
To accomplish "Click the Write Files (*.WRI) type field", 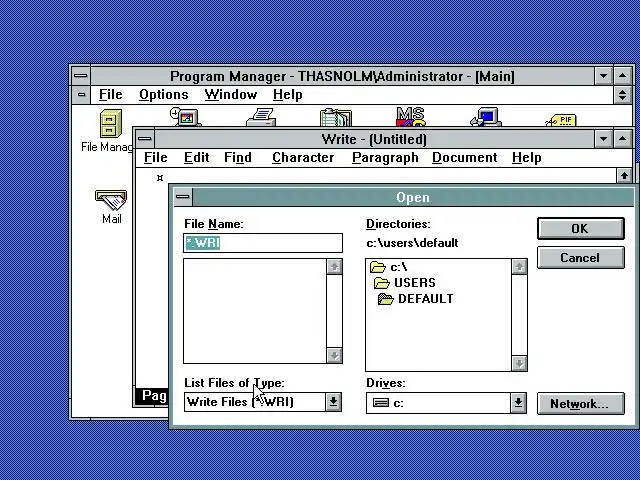I will pos(255,402).
